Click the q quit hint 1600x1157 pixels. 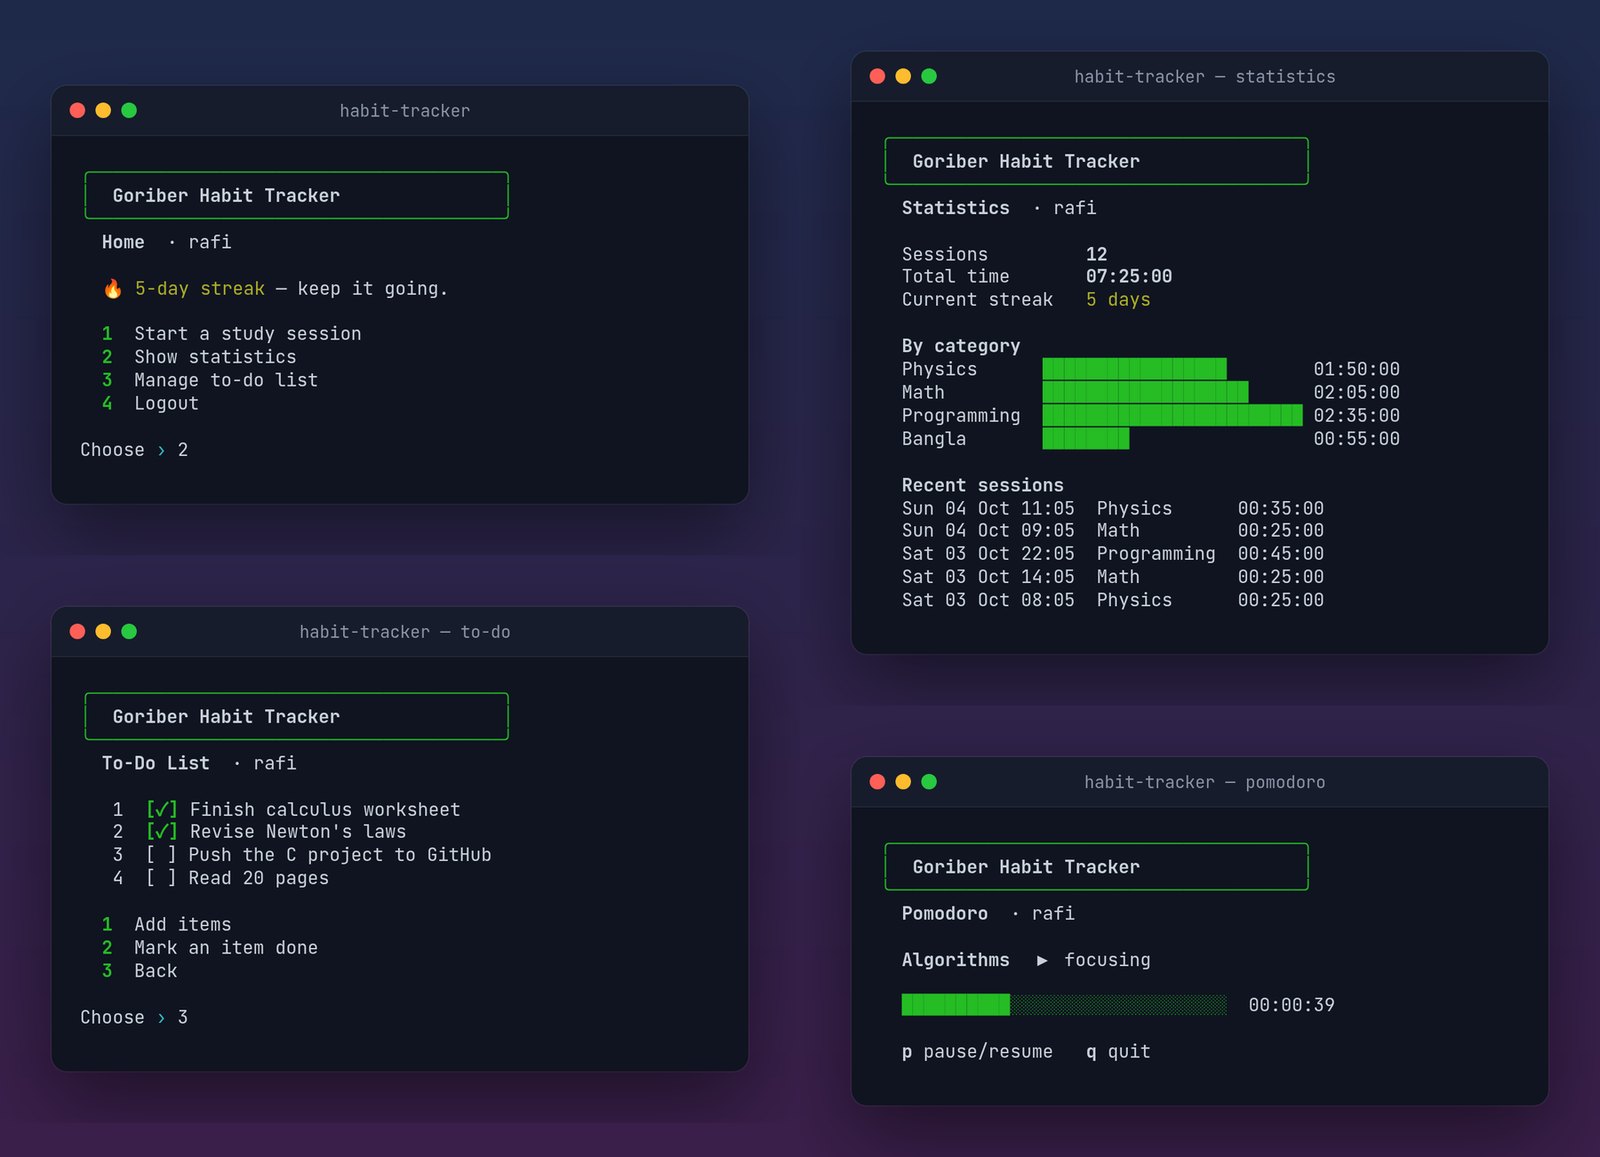(x=1118, y=1052)
